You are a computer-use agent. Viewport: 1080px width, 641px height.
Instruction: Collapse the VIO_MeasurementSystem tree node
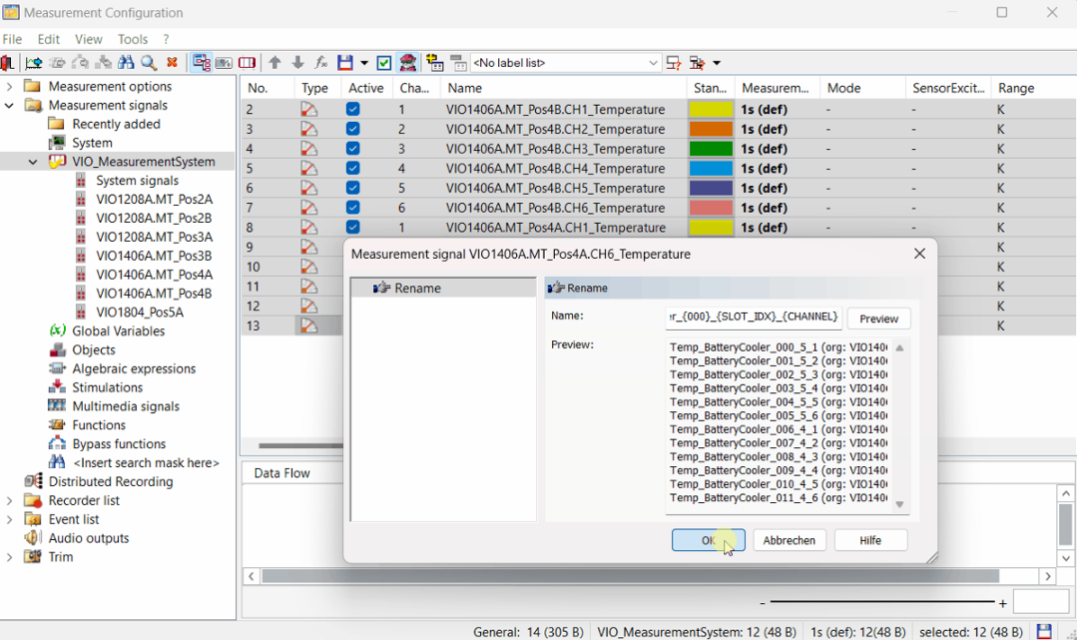(x=33, y=162)
